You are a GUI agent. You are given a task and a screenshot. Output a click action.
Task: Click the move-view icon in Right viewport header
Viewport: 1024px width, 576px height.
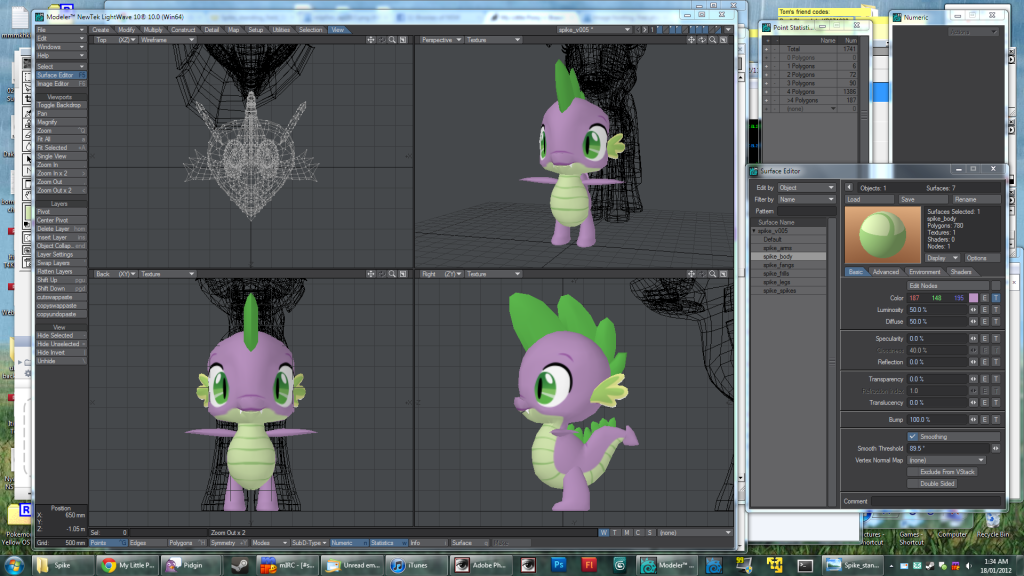[691, 274]
